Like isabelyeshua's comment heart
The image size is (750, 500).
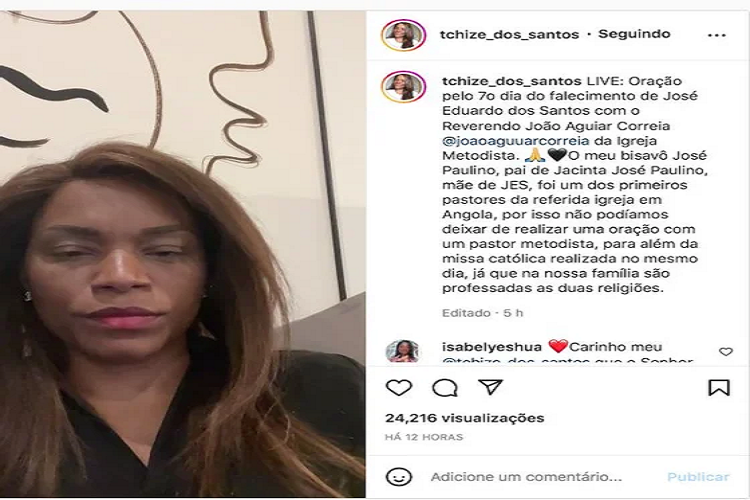(726, 352)
